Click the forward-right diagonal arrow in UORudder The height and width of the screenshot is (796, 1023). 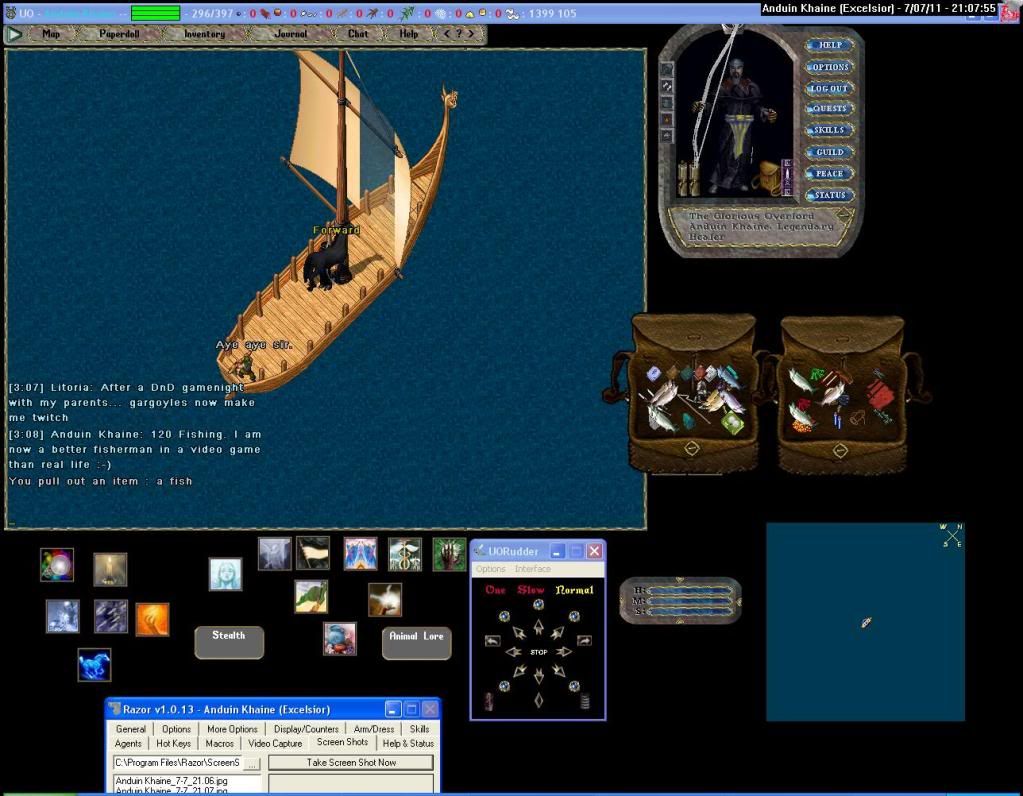[x=557, y=632]
